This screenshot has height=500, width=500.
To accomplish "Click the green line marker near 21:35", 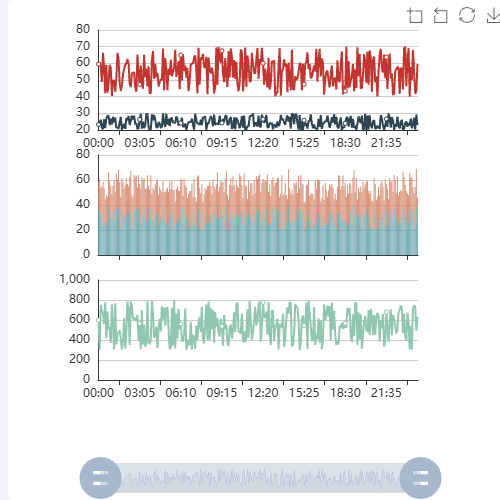I will click(386, 312).
